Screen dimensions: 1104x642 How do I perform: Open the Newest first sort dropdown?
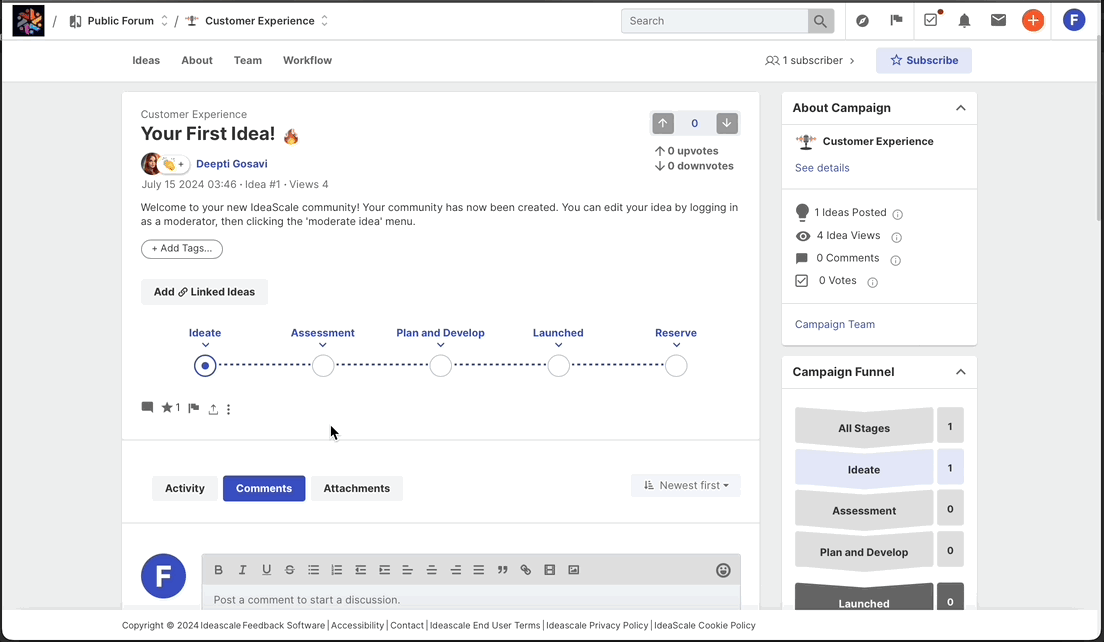pos(686,484)
